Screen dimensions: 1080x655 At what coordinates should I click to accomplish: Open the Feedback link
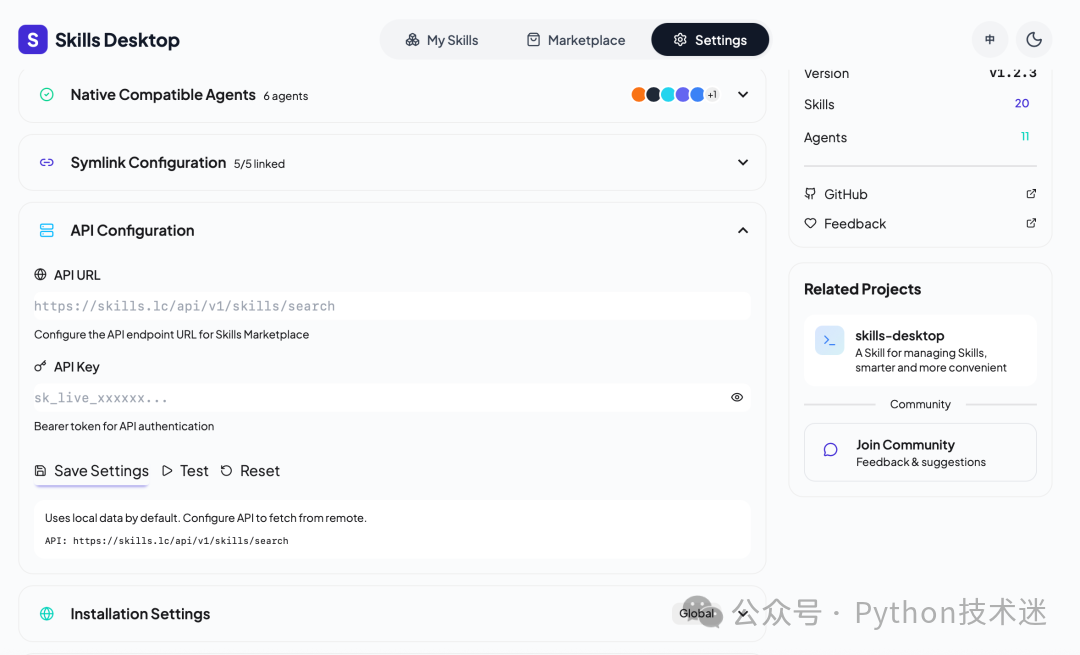920,224
